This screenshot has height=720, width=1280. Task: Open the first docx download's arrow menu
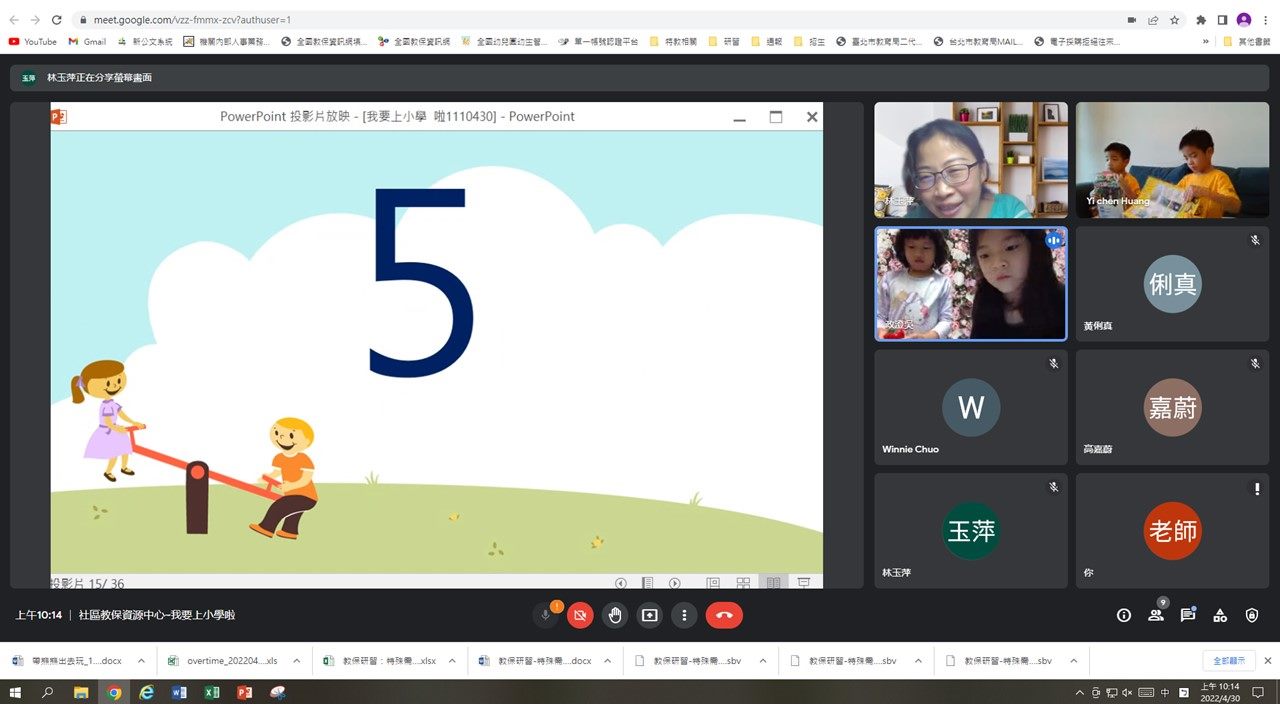[x=141, y=661]
